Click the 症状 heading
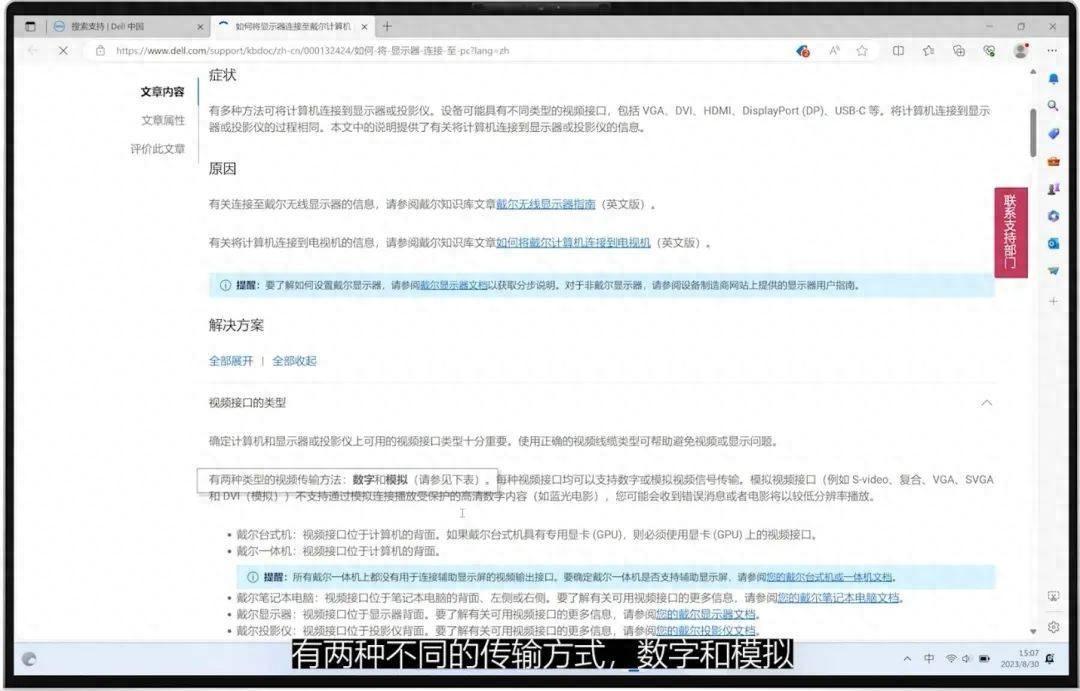 [x=222, y=75]
